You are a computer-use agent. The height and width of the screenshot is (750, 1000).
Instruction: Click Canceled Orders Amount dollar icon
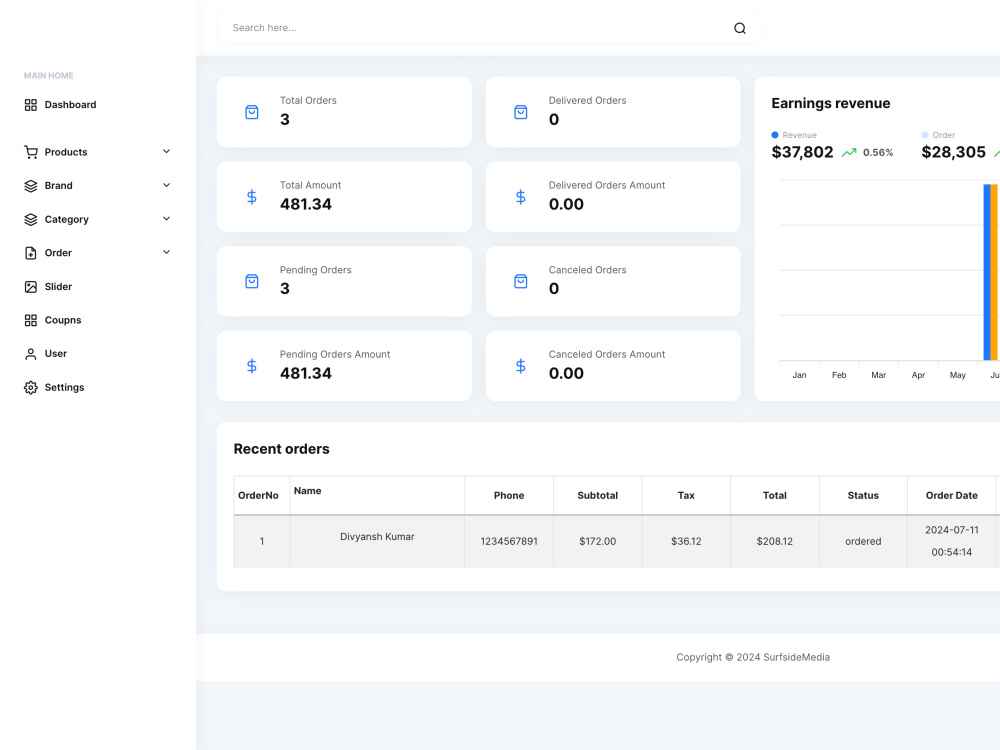click(x=521, y=366)
